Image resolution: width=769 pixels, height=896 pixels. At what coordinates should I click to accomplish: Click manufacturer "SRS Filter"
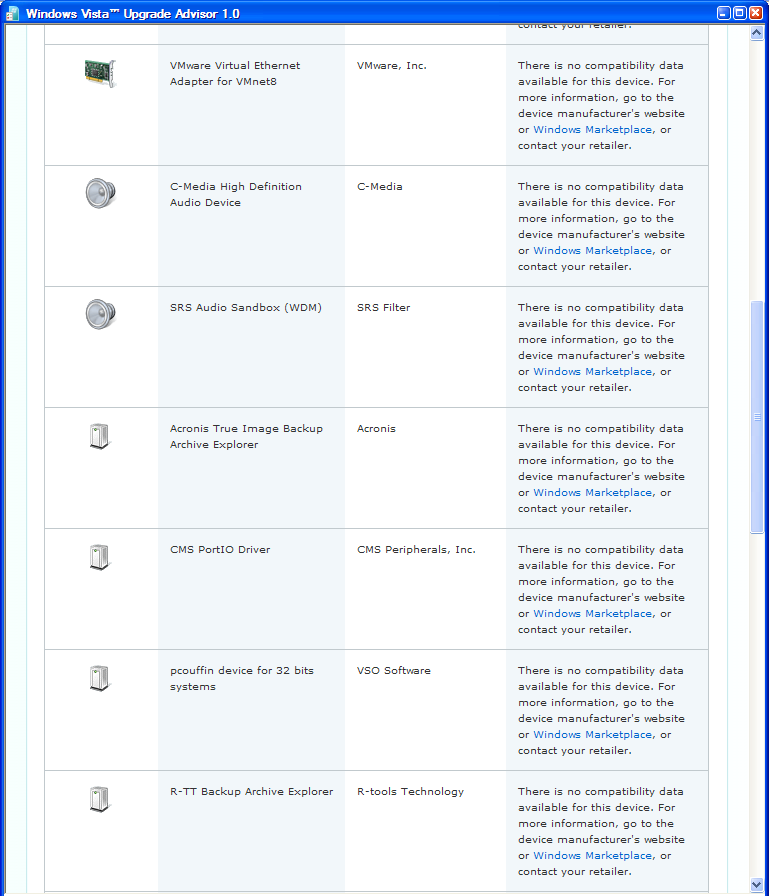tap(383, 308)
